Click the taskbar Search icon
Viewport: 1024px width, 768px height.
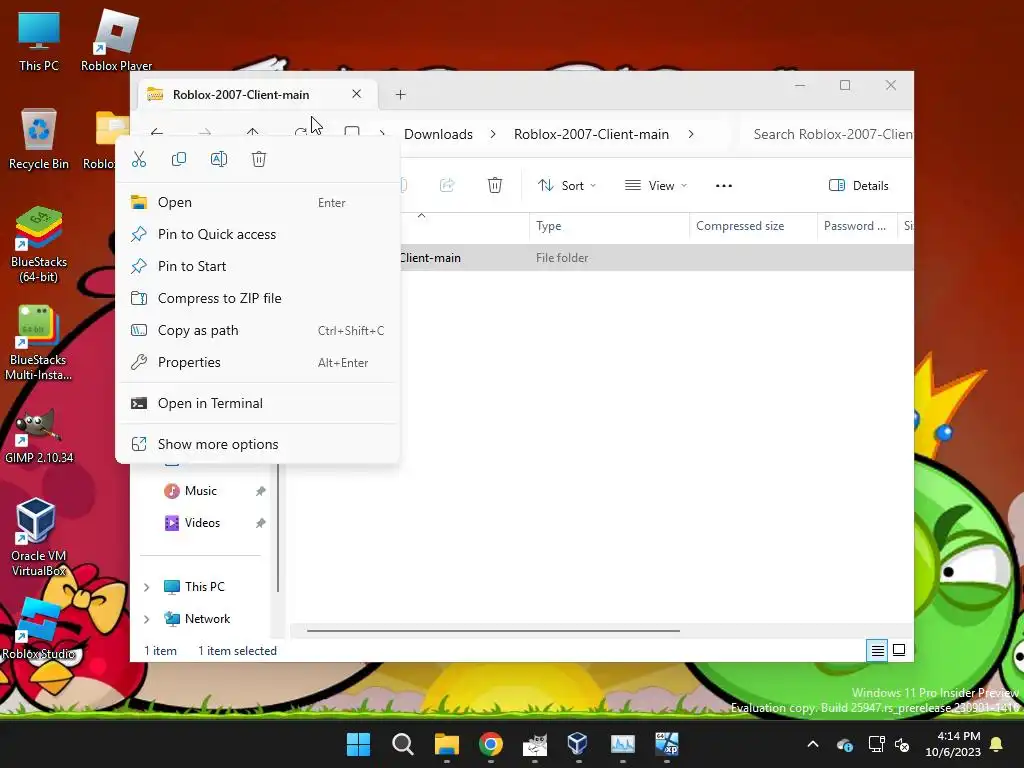point(402,744)
